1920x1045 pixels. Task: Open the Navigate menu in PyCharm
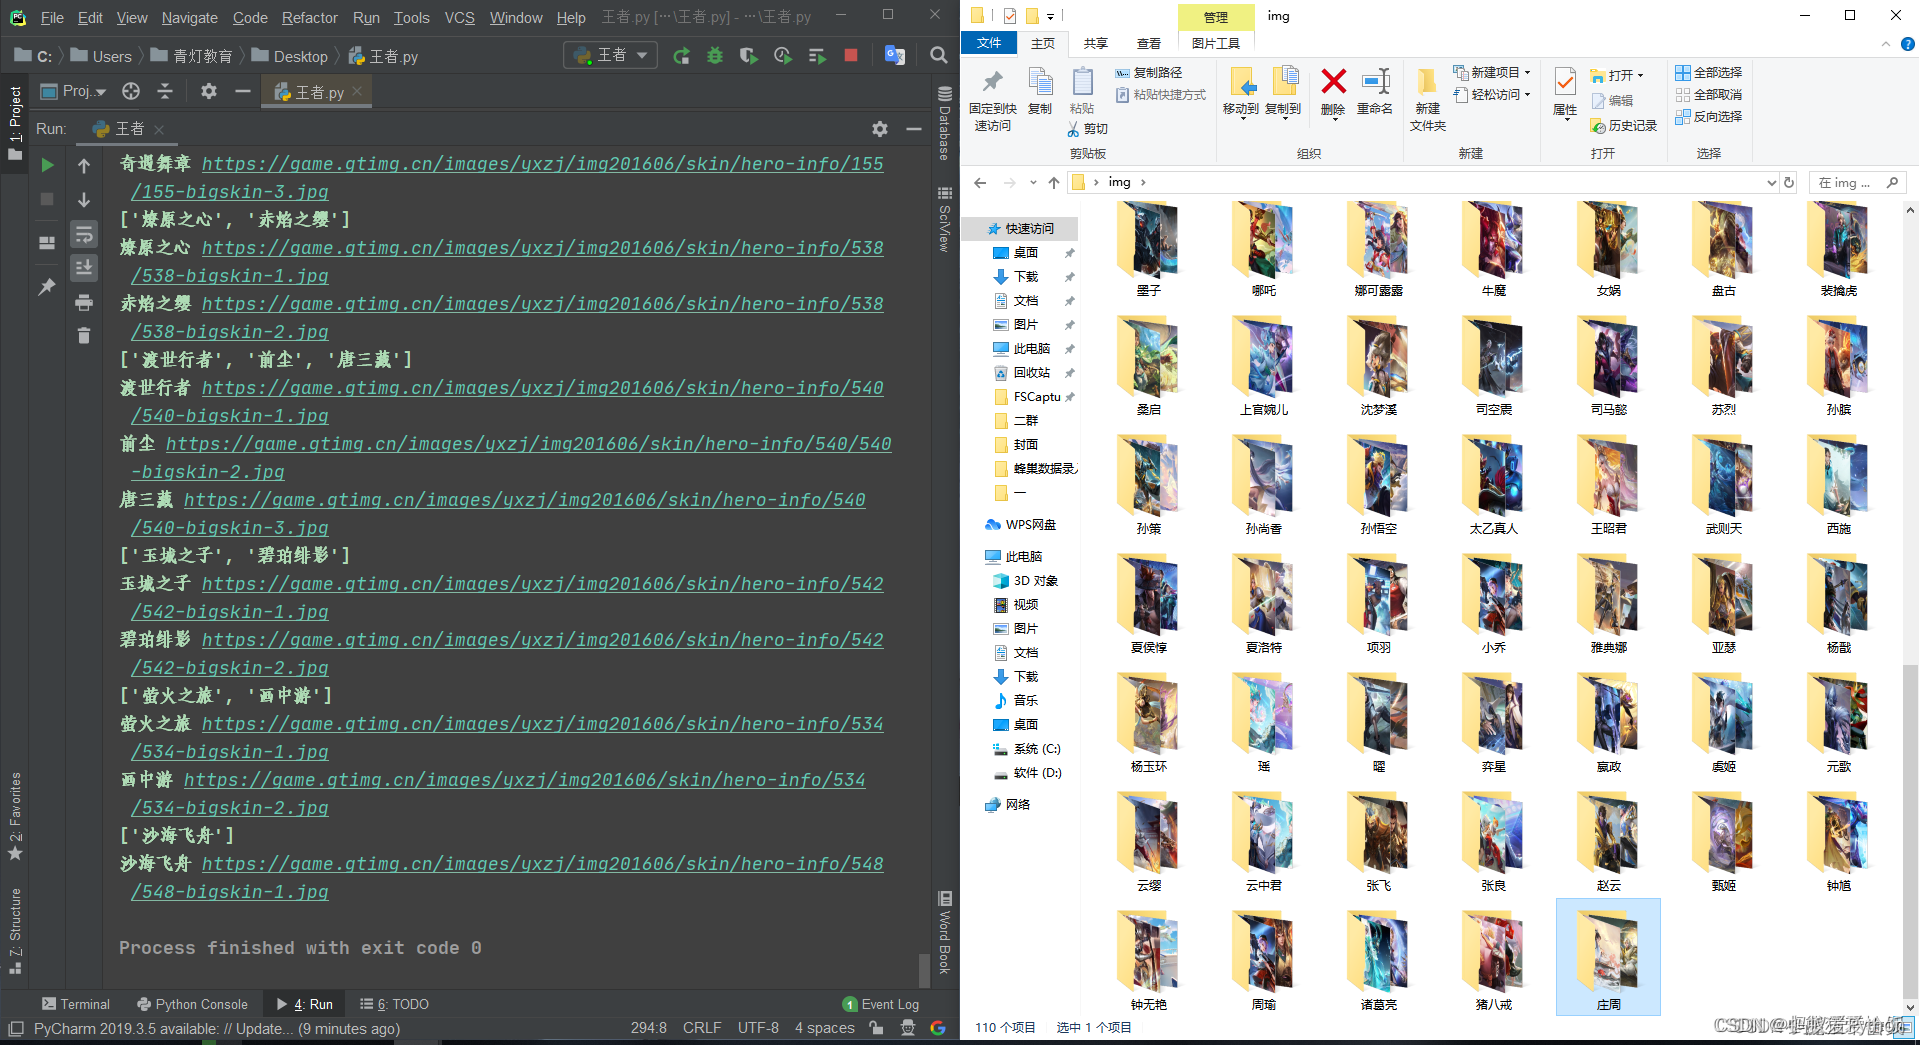coord(189,17)
